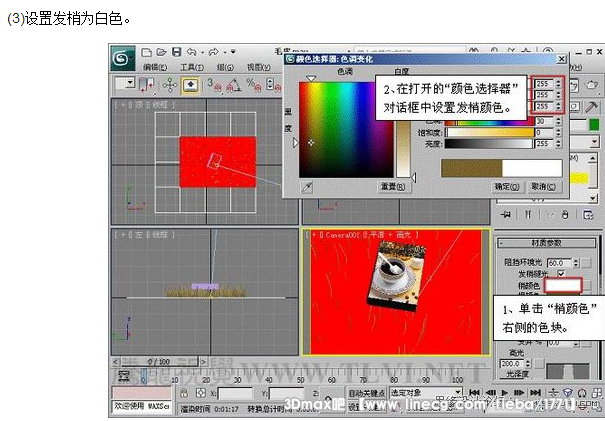
Task: Click the teapot render icon
Action: [591, 85]
